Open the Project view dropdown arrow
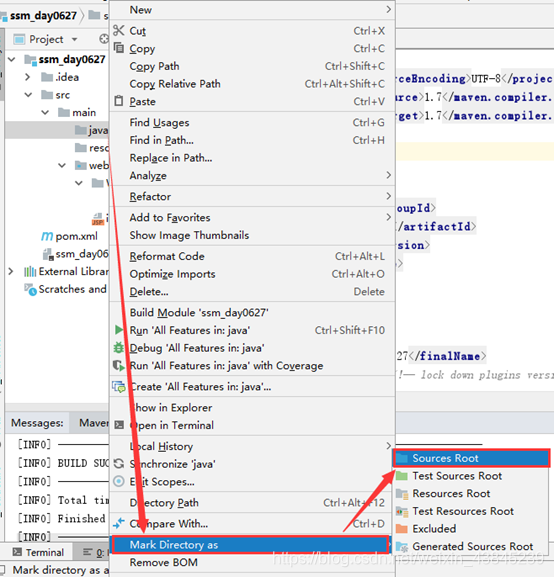554x577 pixels. 74,39
